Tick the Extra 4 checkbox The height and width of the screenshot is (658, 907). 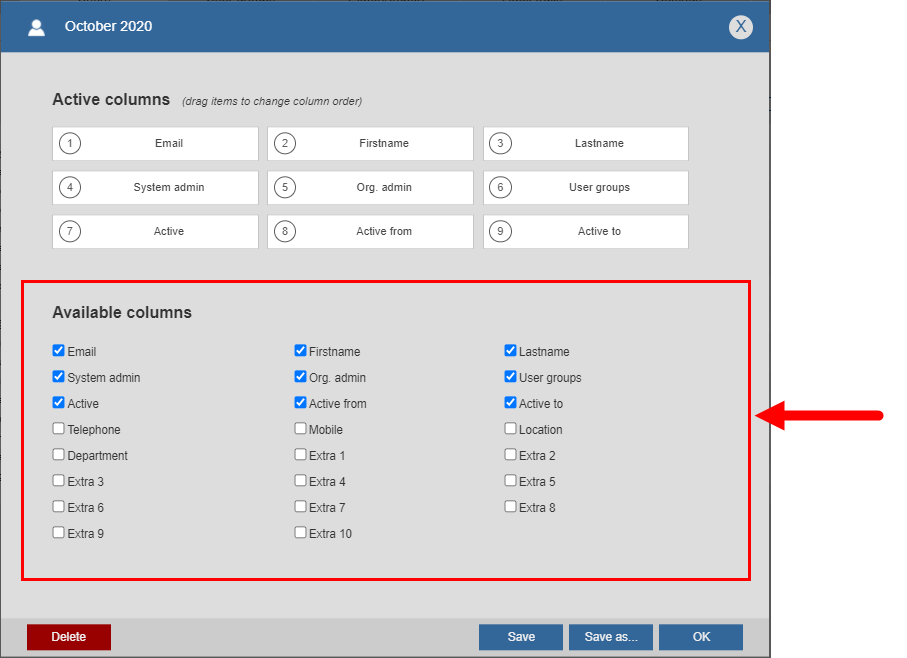point(300,480)
